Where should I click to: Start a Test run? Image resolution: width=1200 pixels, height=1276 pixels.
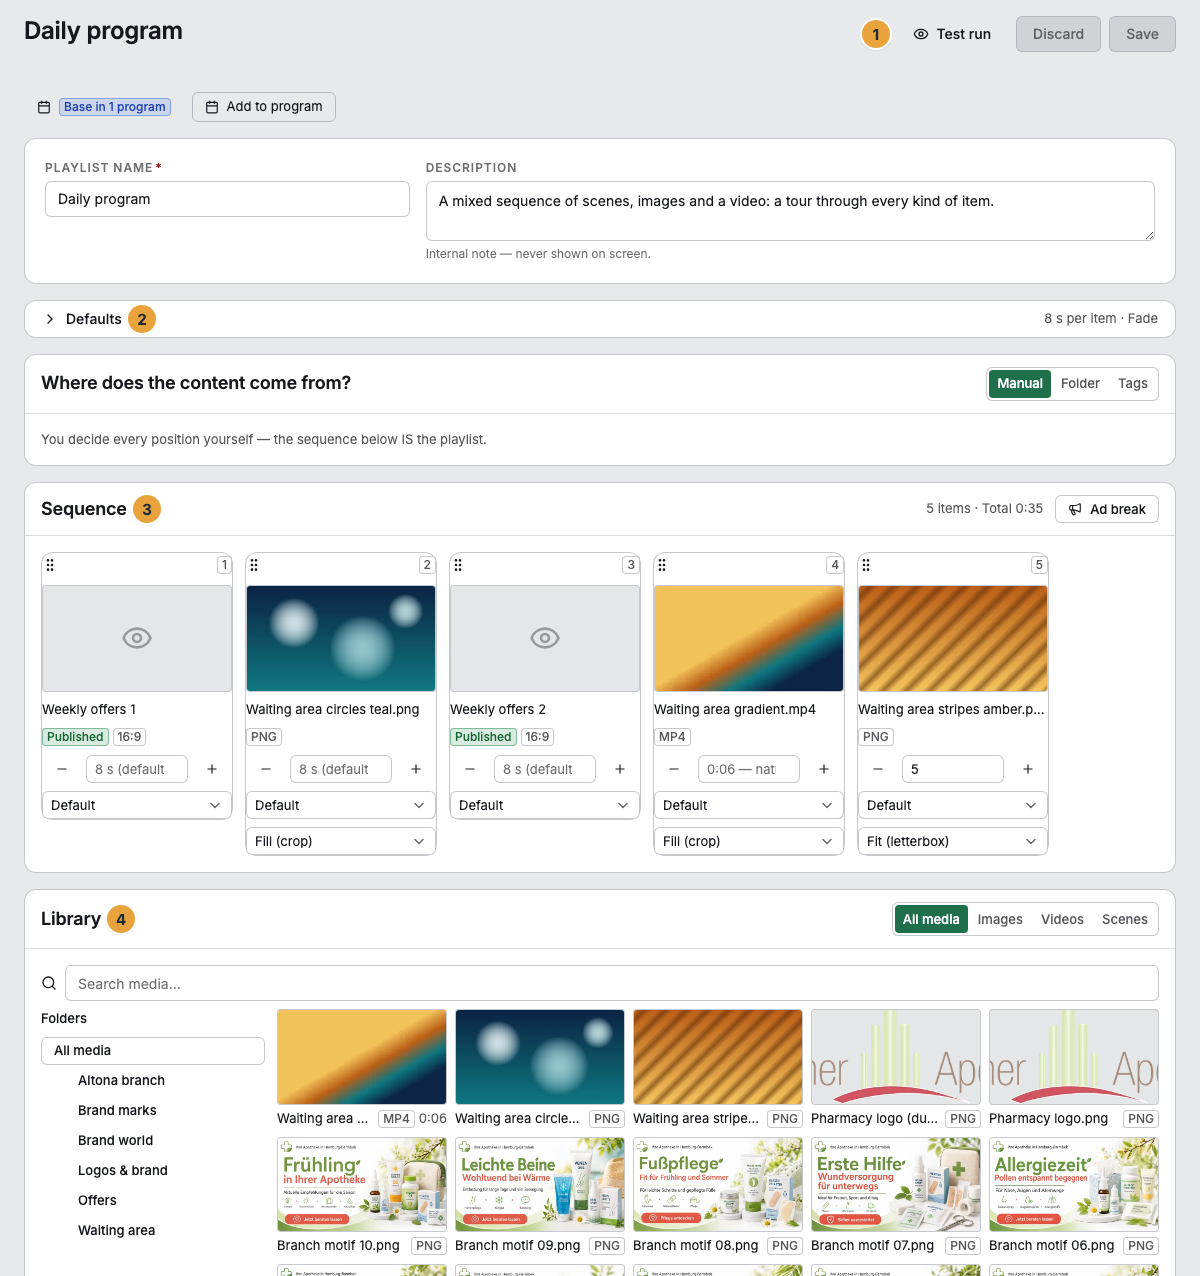click(x=952, y=34)
